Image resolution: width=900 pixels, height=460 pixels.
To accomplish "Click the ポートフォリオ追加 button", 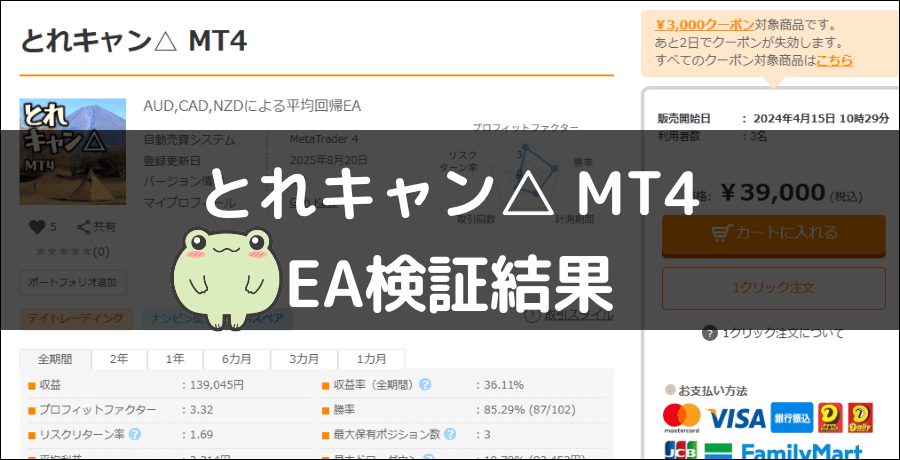I will [x=73, y=283].
